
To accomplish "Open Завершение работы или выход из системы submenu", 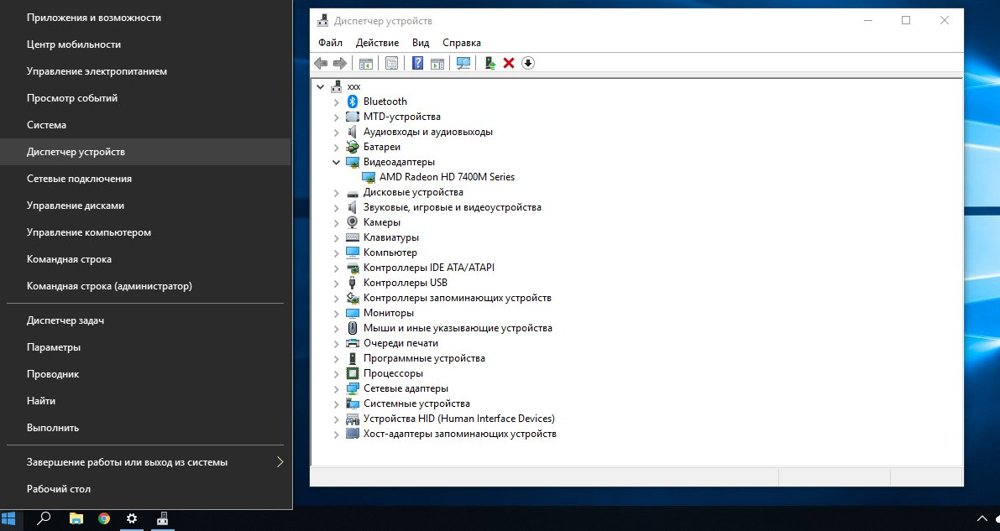I will [x=146, y=462].
